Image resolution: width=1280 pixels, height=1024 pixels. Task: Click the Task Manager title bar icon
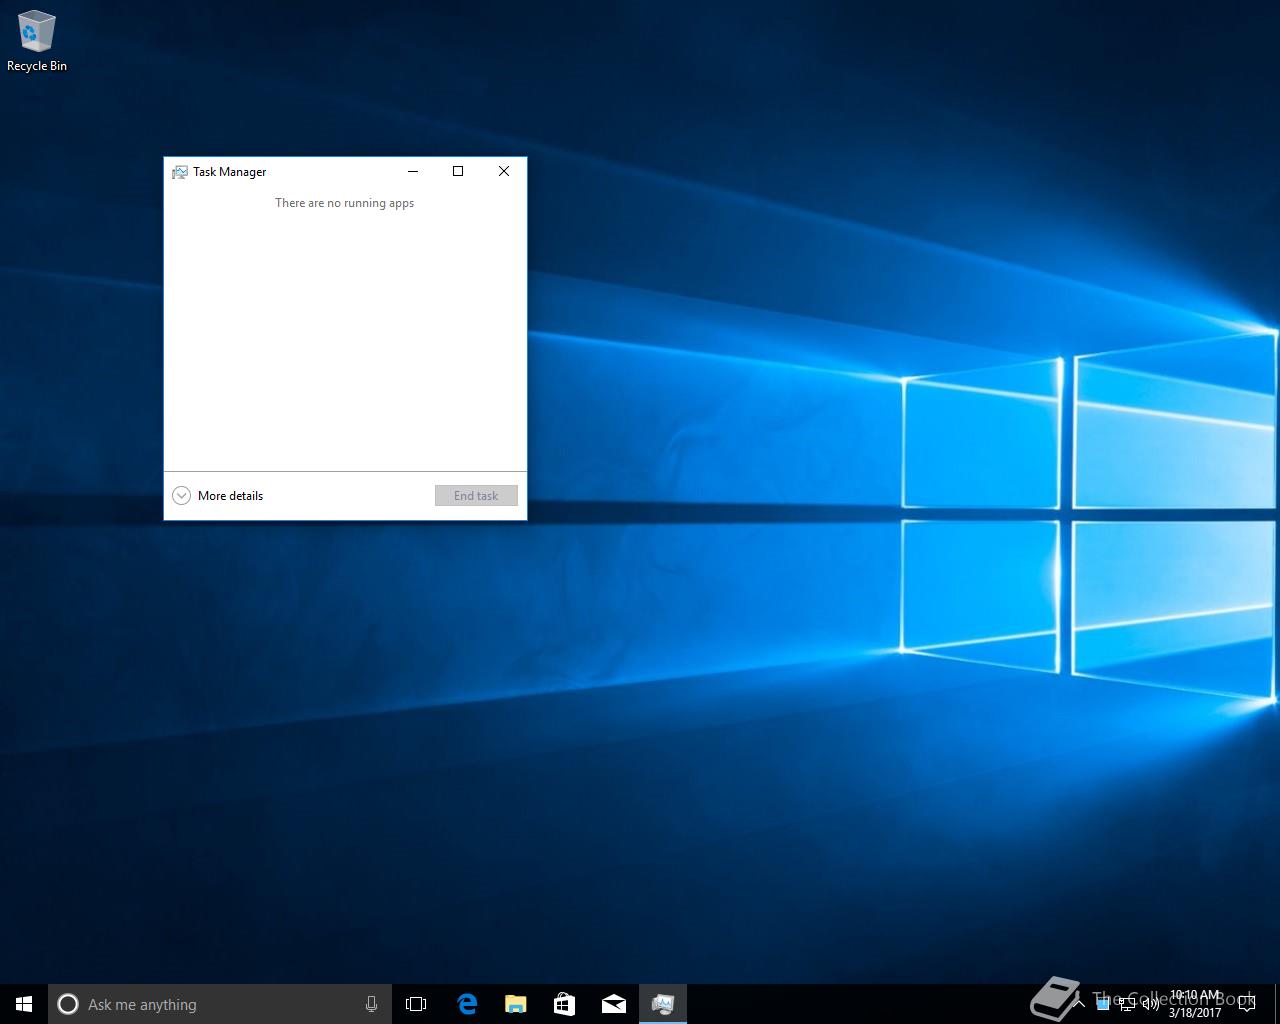coord(180,172)
